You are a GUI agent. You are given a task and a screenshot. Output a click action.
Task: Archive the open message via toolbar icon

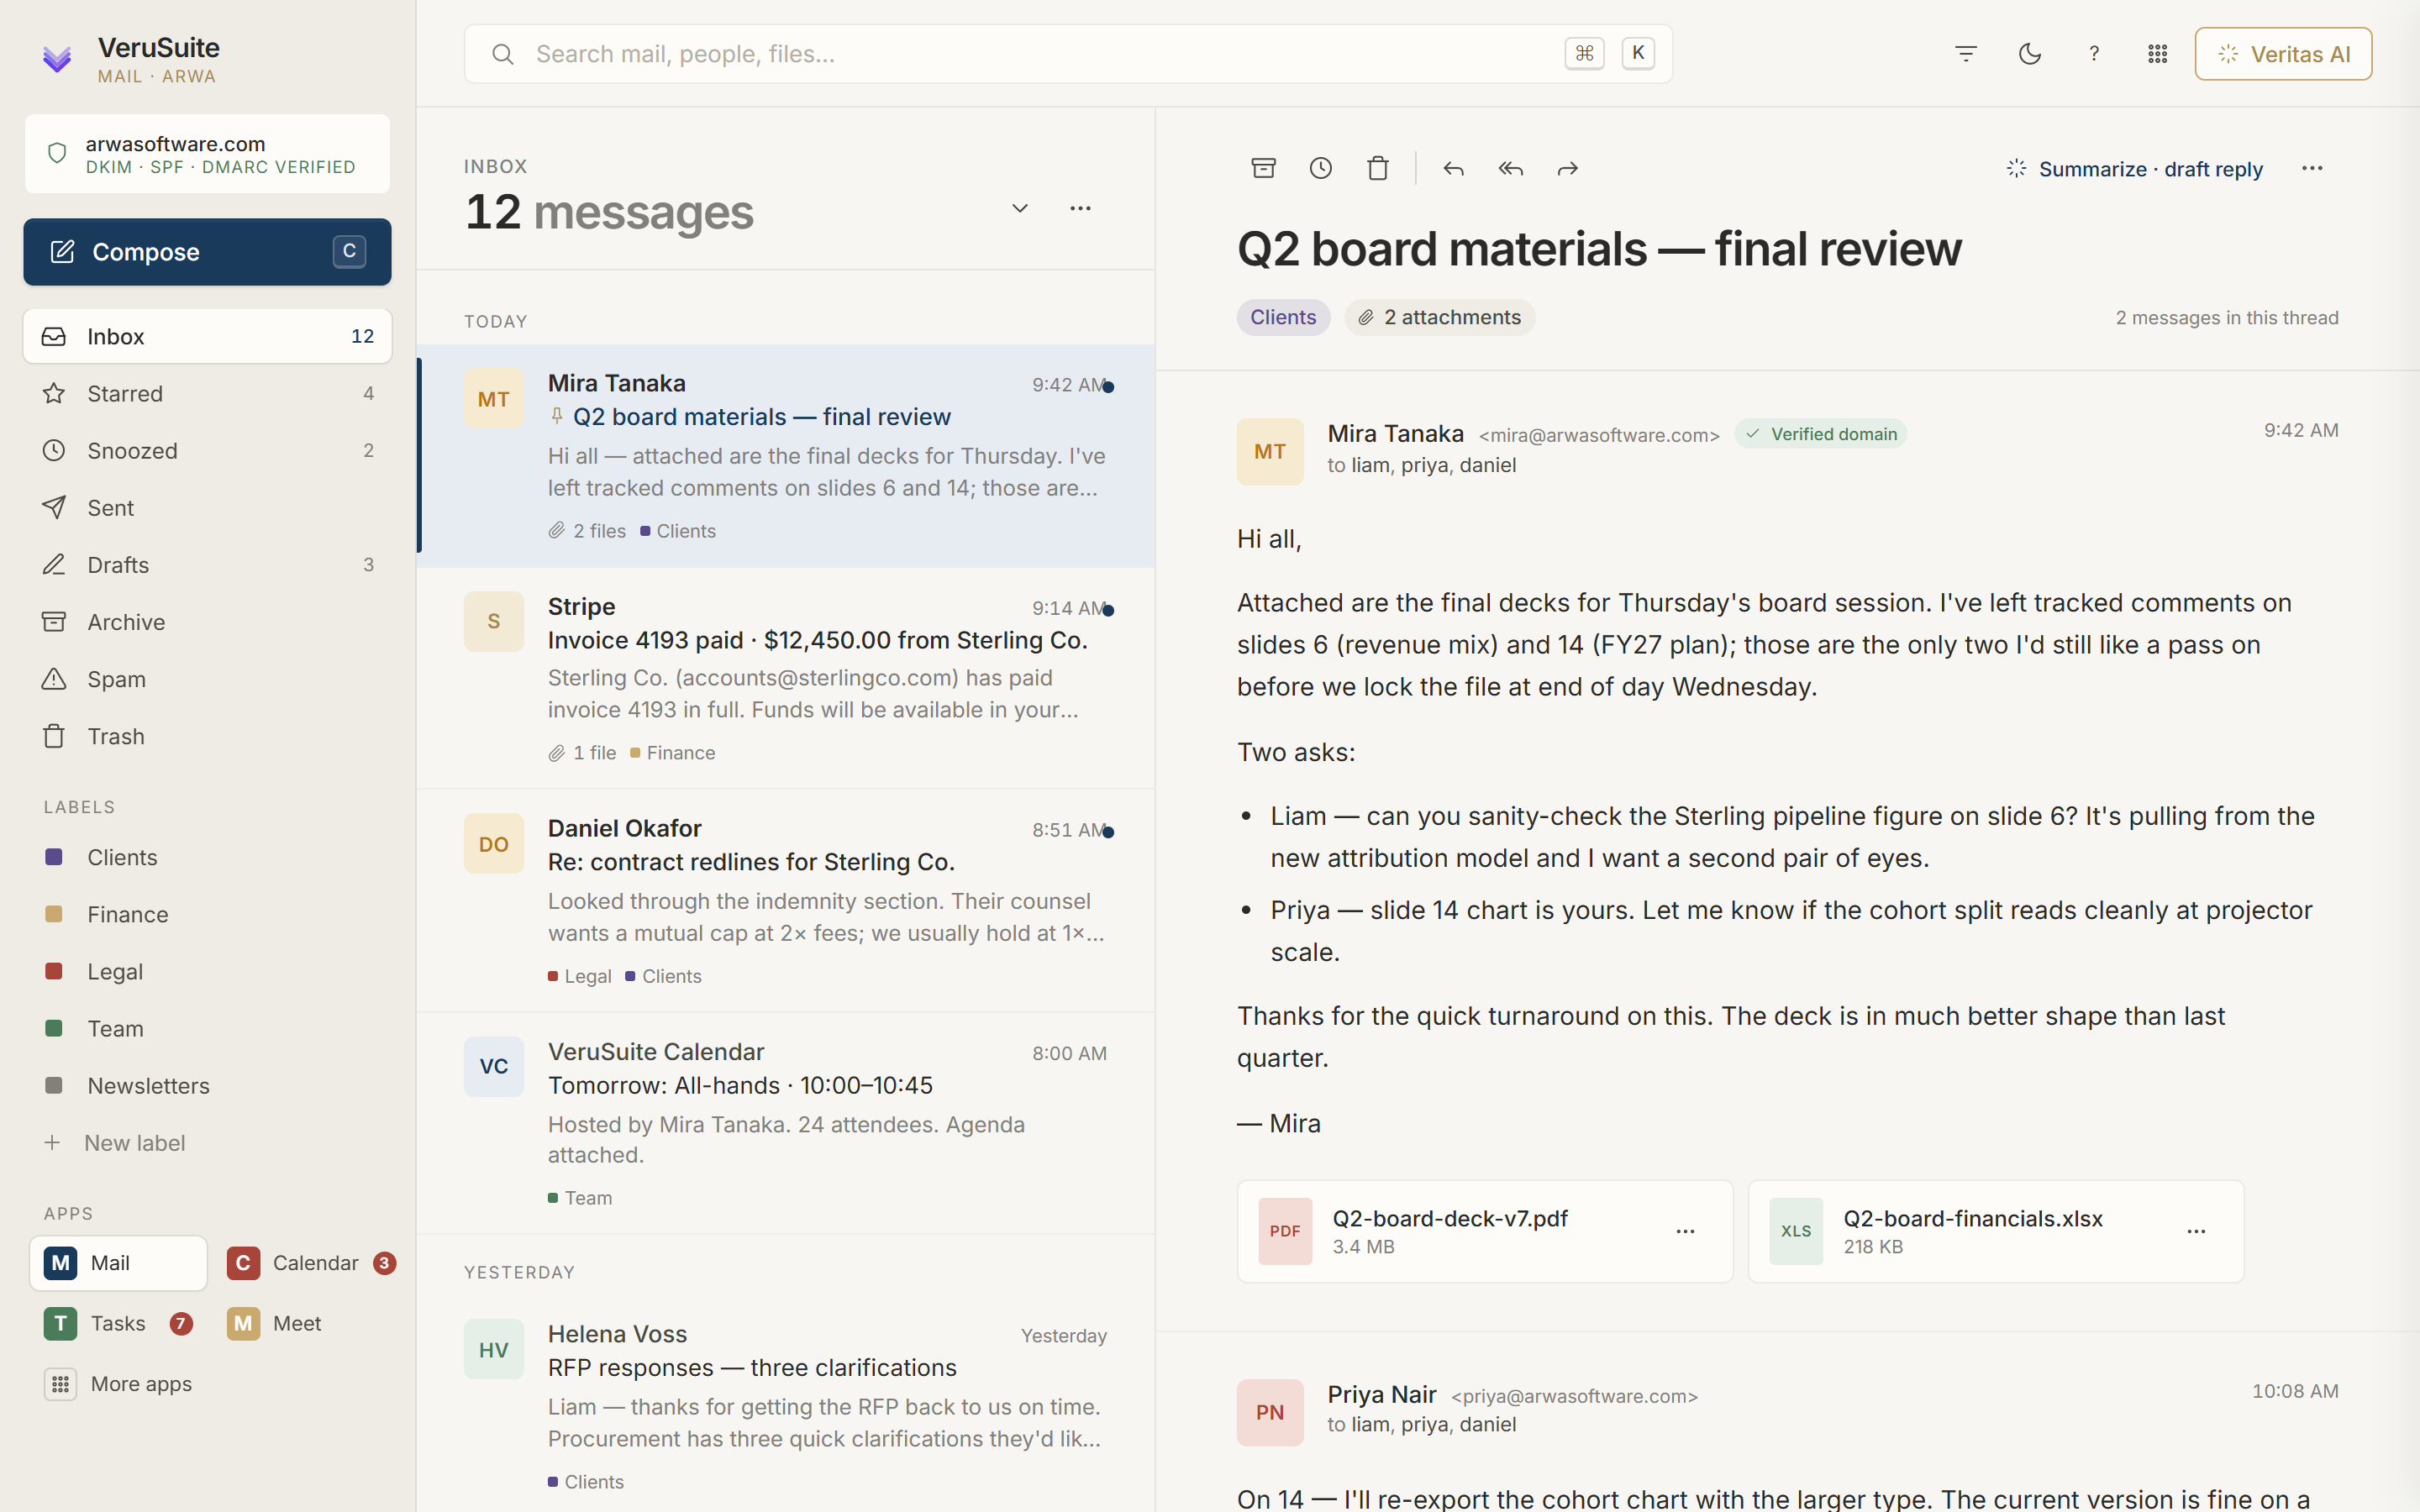(x=1264, y=168)
